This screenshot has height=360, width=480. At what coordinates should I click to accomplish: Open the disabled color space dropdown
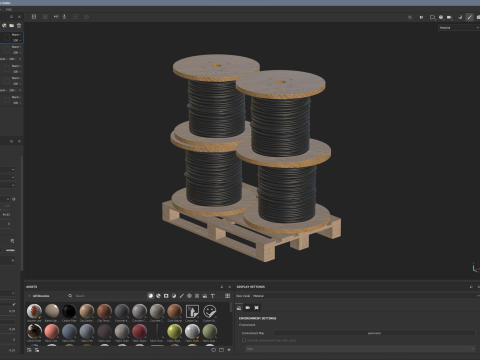coord(360,349)
